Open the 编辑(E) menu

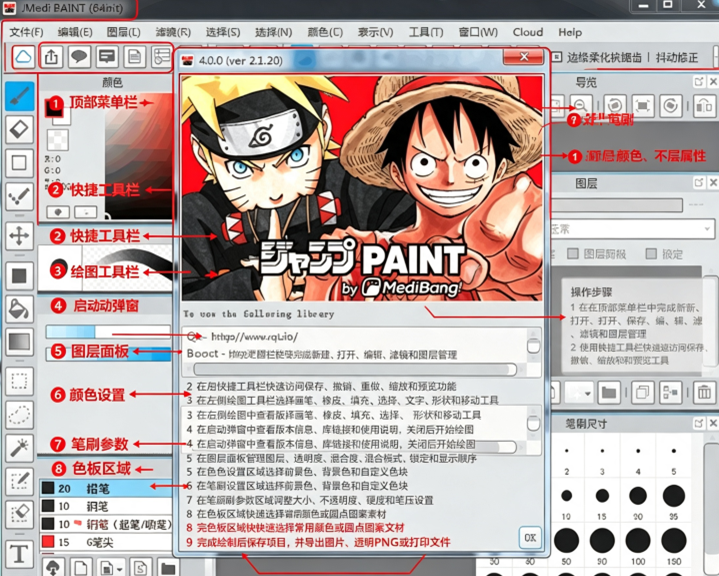pos(75,32)
